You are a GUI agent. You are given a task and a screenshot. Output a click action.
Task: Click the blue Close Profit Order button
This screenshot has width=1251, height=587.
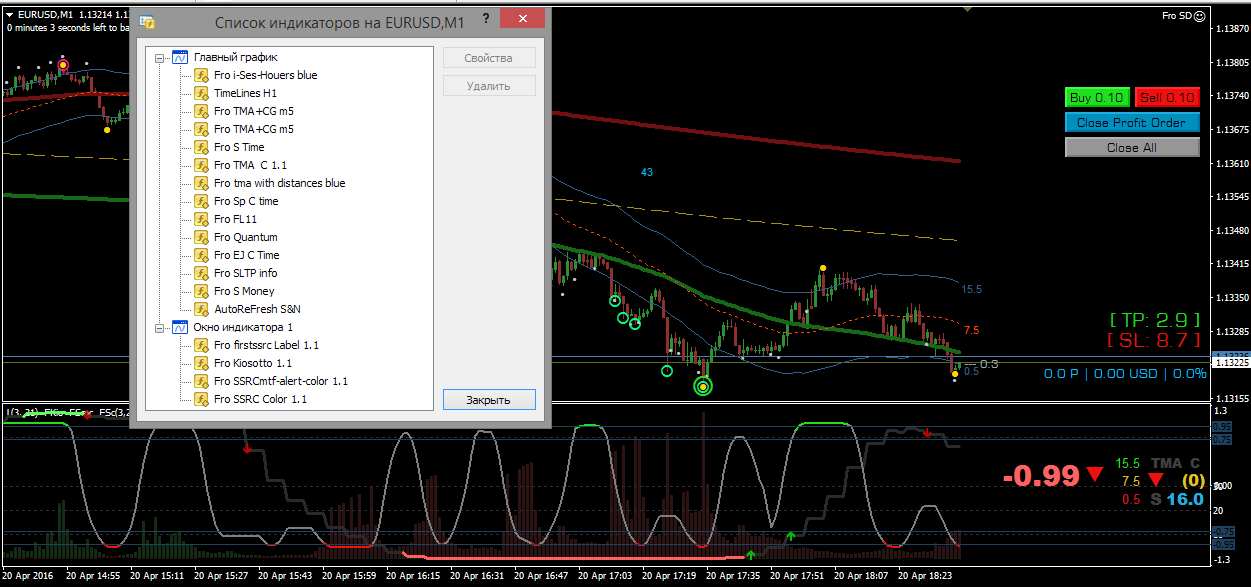coord(1132,122)
